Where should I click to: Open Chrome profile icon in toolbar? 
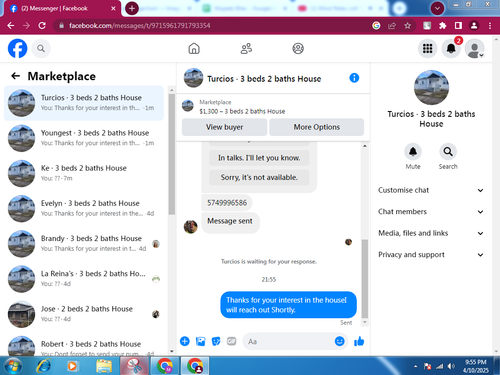(x=474, y=25)
